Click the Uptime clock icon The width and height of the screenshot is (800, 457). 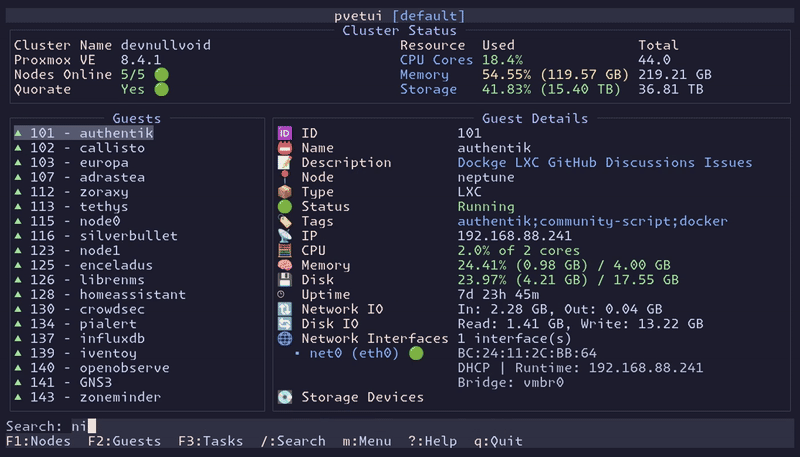(281, 294)
